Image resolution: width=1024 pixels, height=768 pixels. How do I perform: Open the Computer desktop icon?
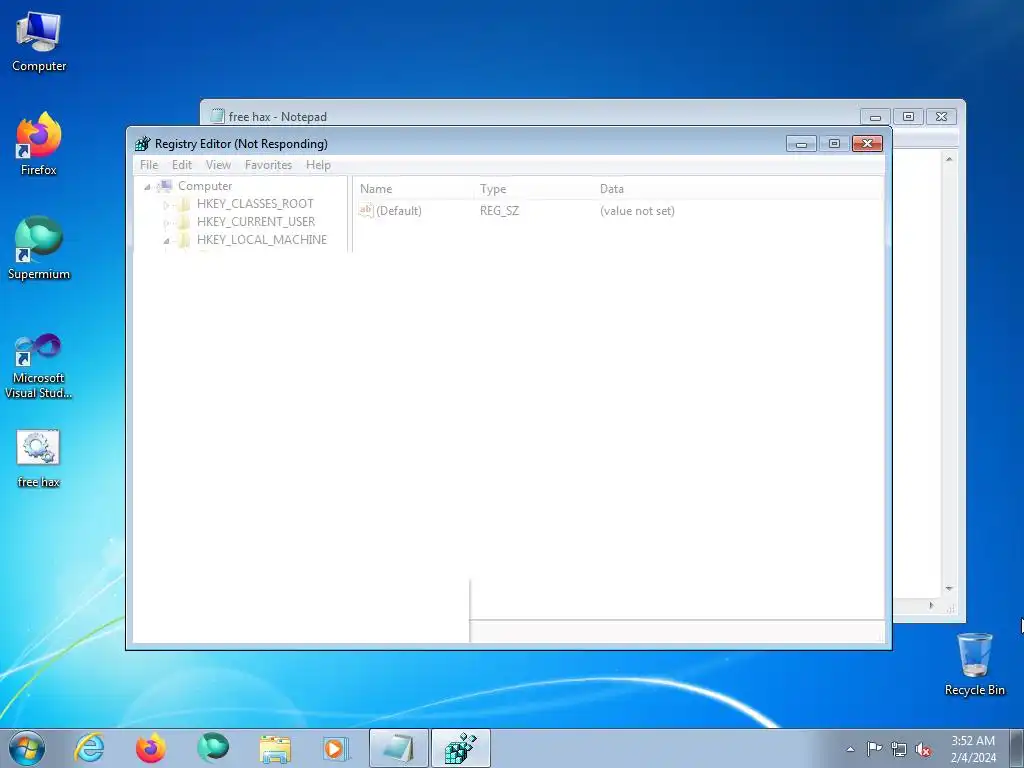coord(39,41)
